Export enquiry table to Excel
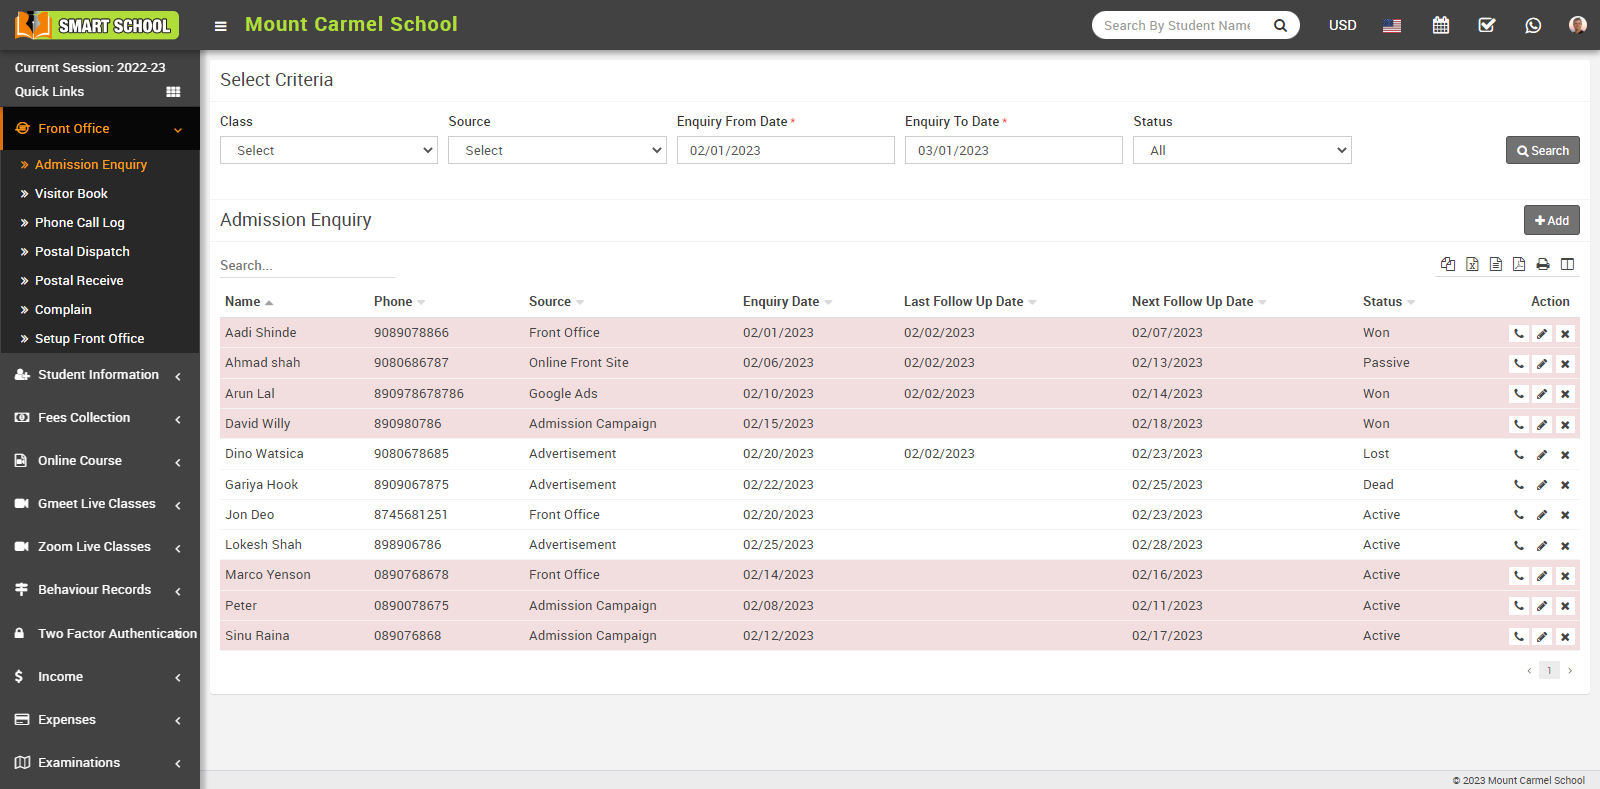Screen dimensions: 1600x789 [x=1472, y=264]
